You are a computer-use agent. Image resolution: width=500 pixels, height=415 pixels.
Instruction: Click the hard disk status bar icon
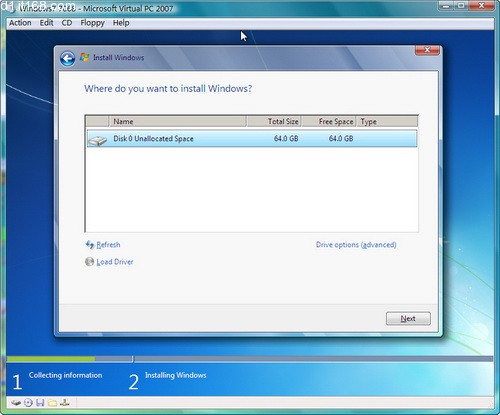16,403
